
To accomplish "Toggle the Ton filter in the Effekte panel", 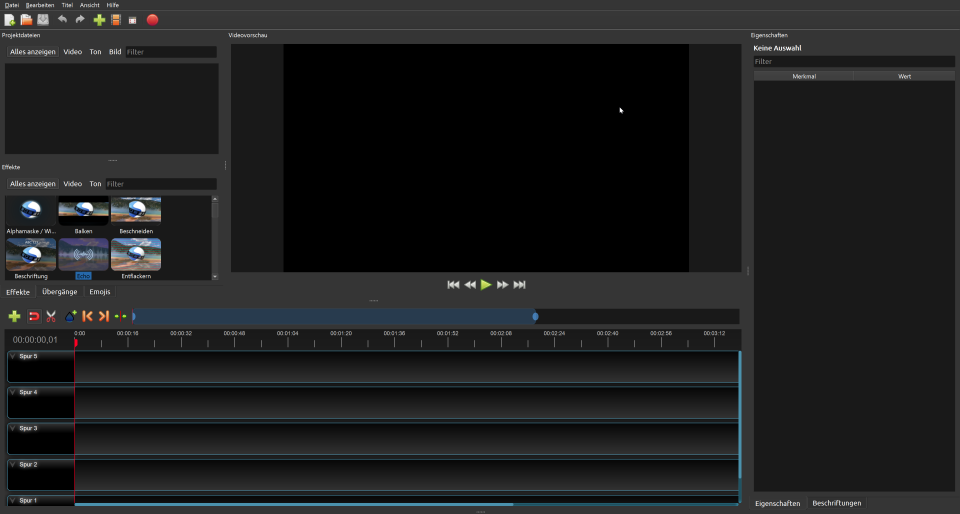I will [x=95, y=184].
